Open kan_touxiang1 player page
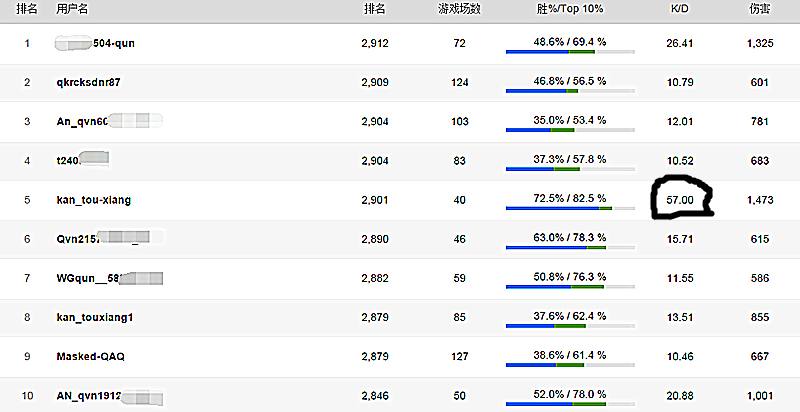The height and width of the screenshot is (412, 800). [95, 318]
